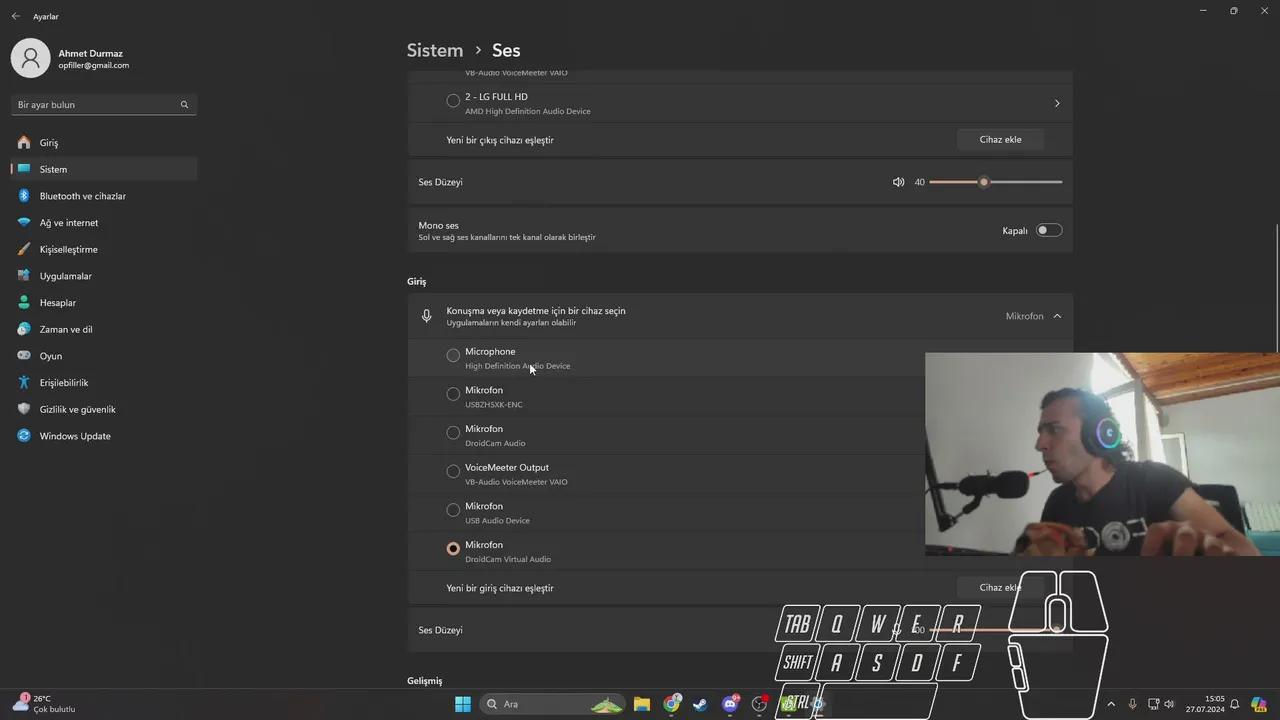1280x720 pixels.
Task: Select Mikrofon USB Audio Device radio button
Action: click(453, 510)
